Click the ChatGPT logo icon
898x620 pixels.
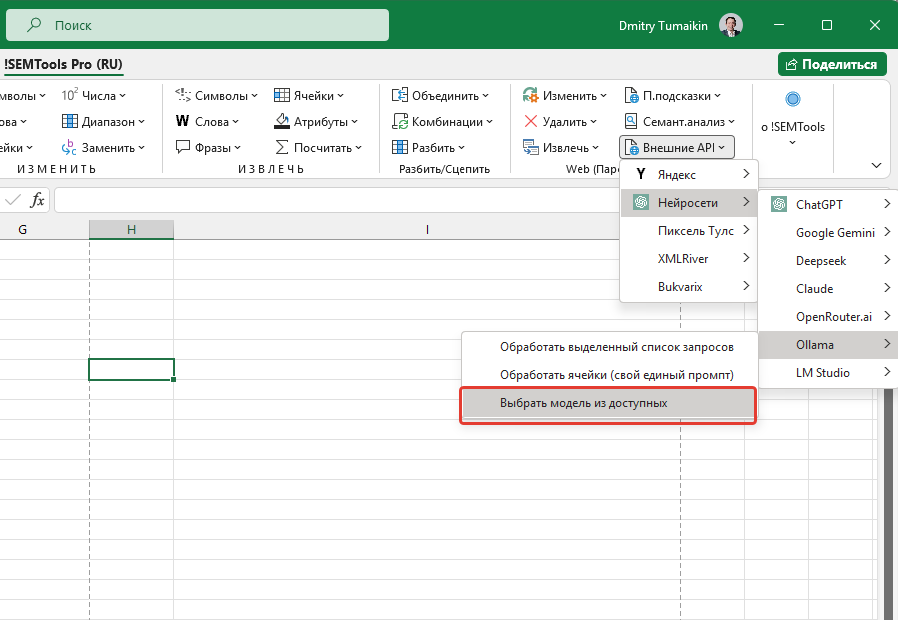click(779, 204)
